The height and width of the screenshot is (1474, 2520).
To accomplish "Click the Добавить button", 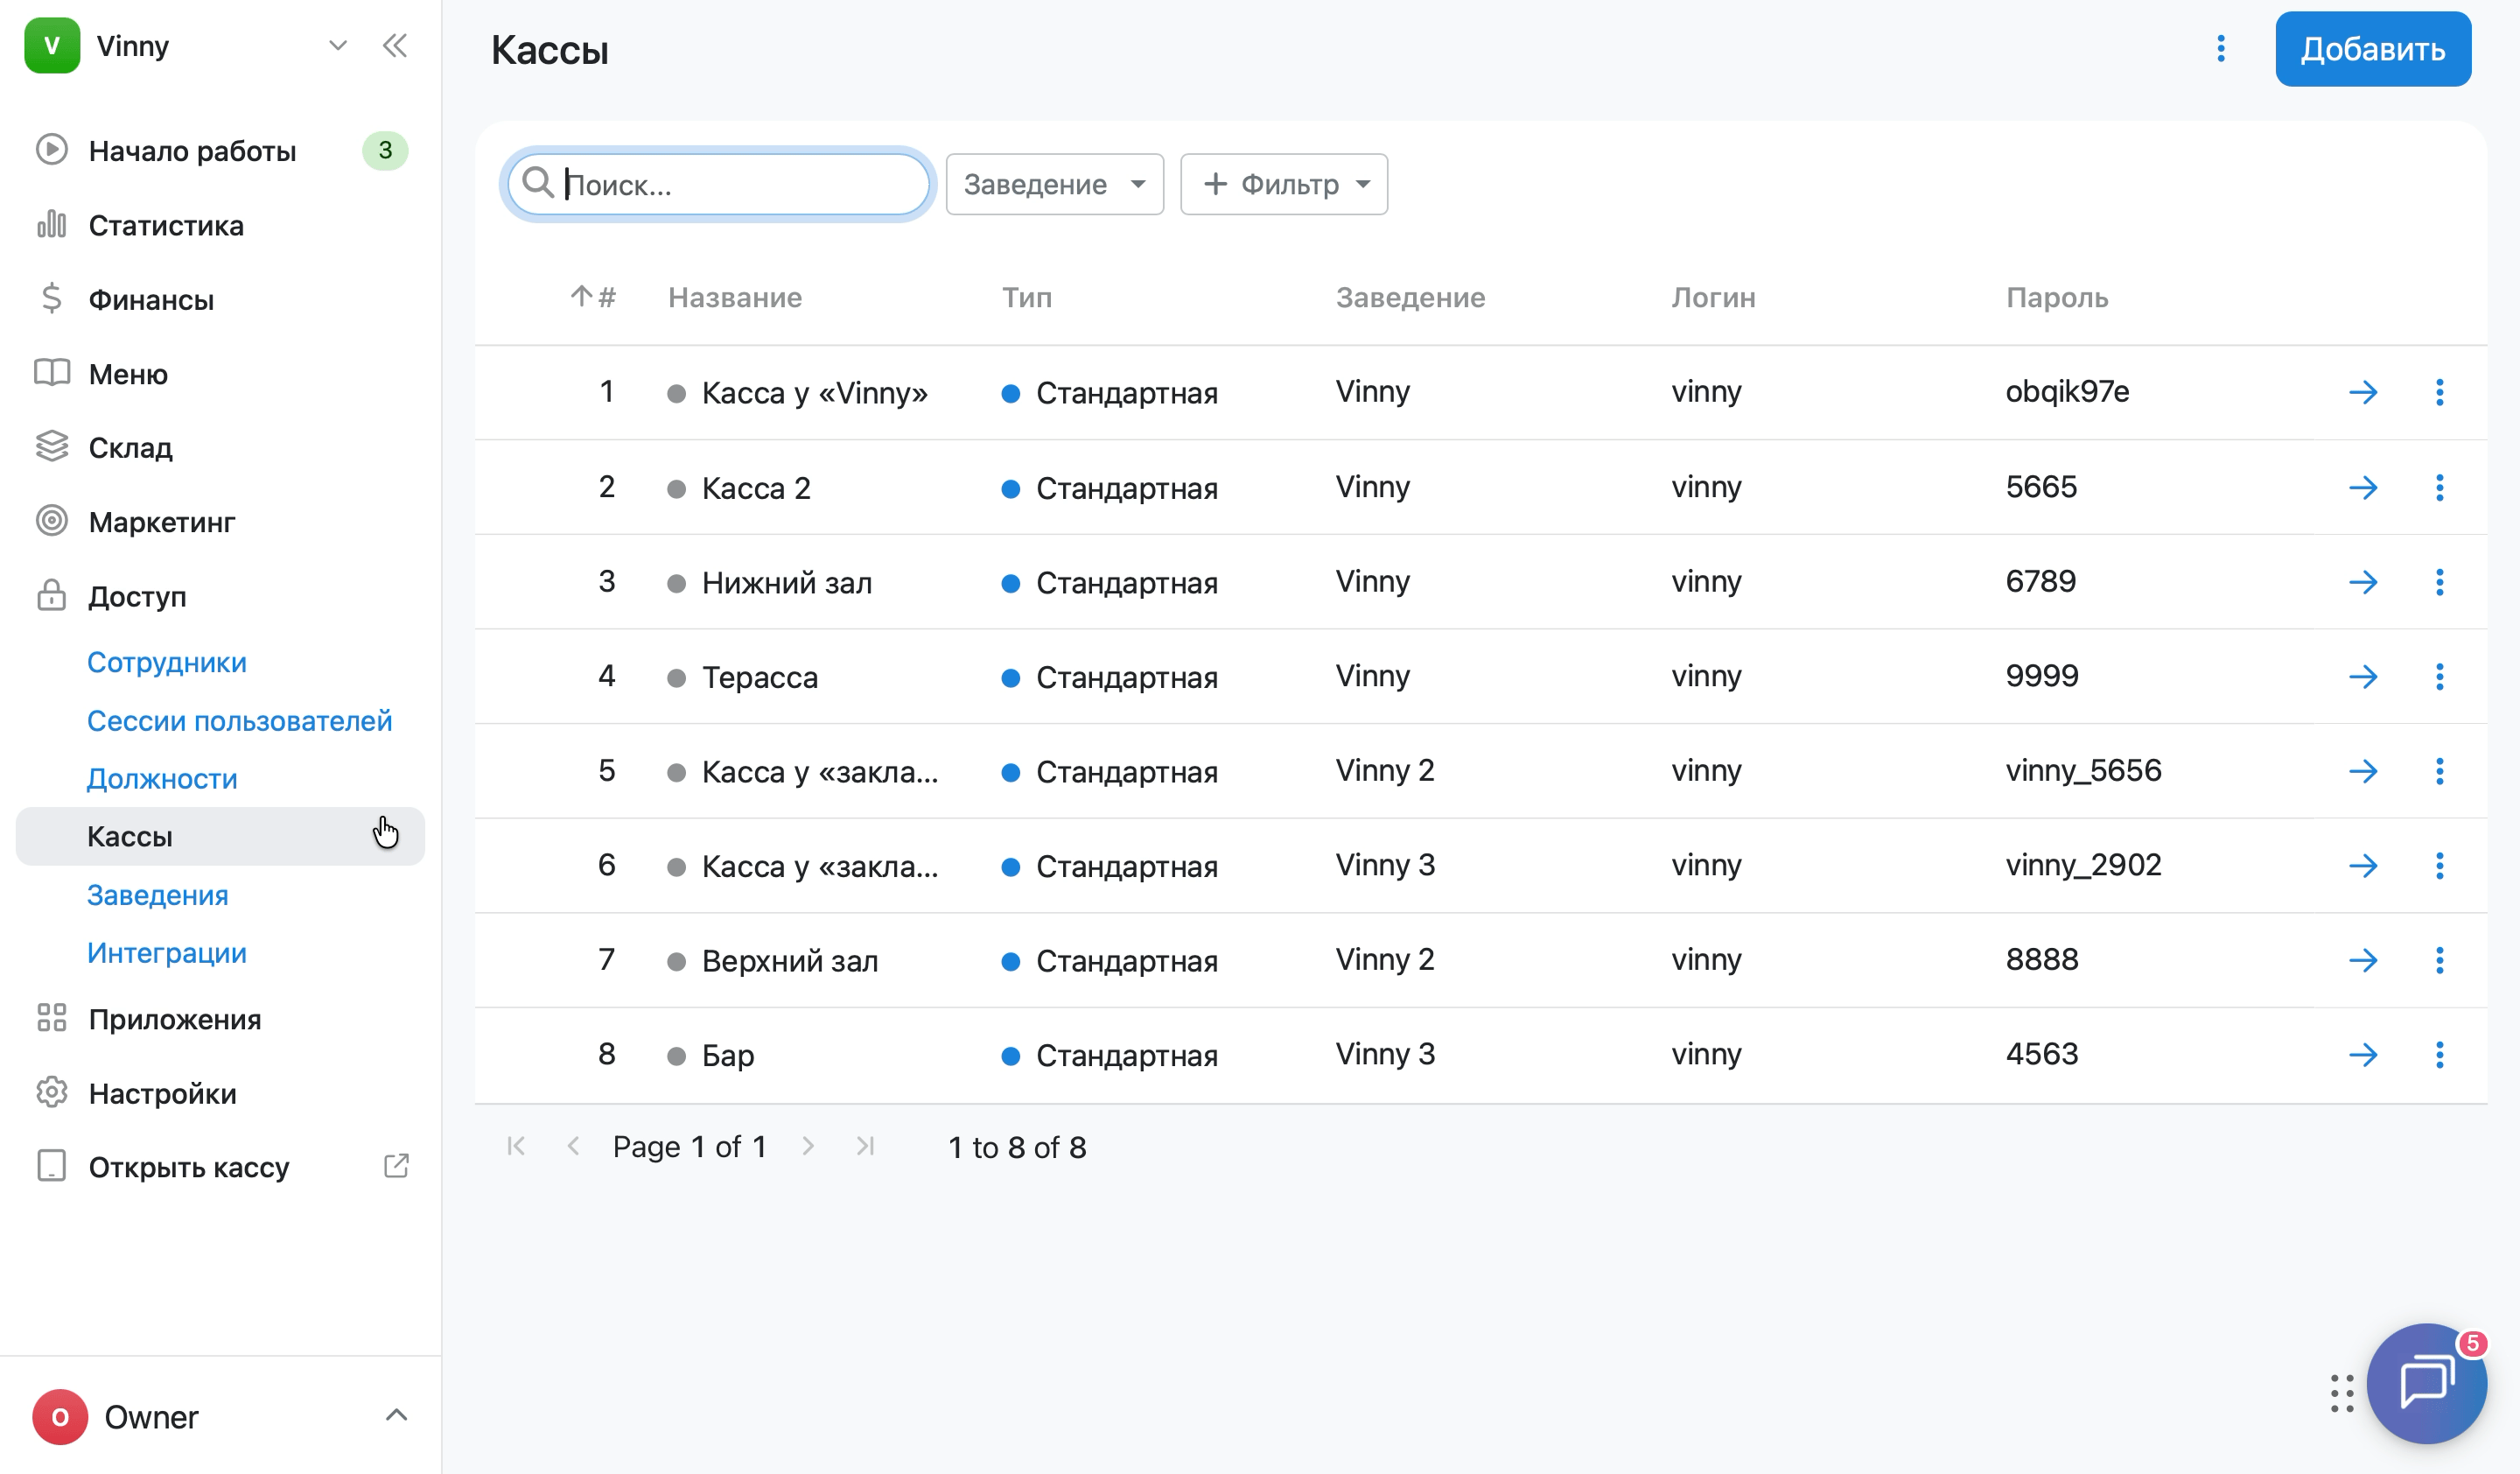I will [2372, 49].
